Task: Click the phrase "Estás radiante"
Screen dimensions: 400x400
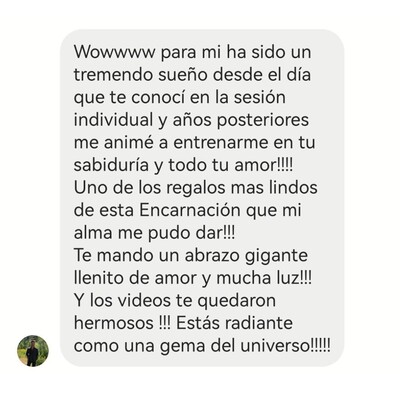Action: point(234,323)
